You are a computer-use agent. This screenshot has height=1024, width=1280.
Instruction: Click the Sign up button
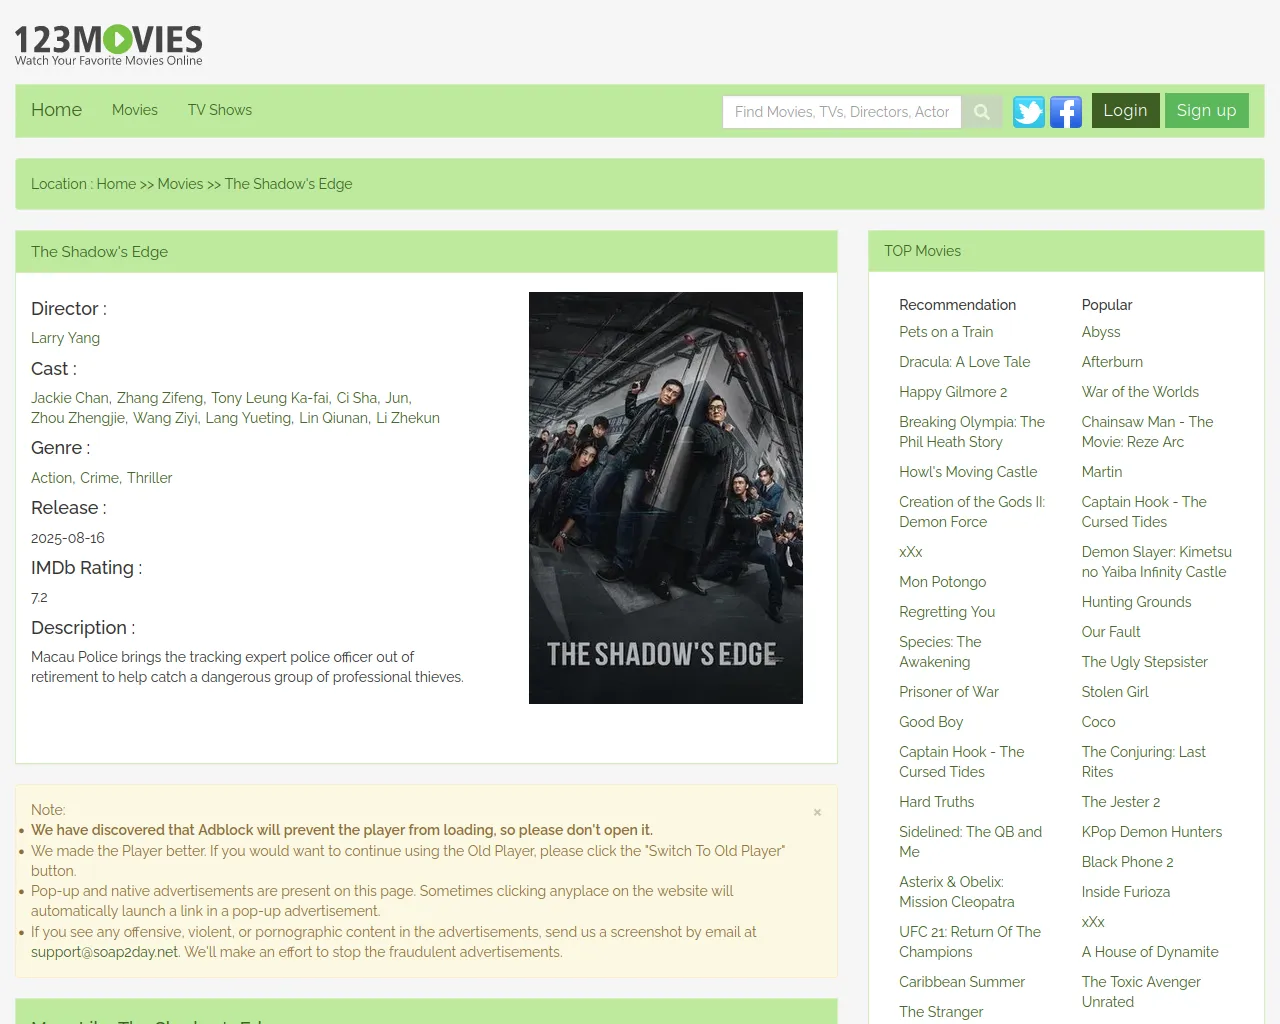[x=1206, y=110]
